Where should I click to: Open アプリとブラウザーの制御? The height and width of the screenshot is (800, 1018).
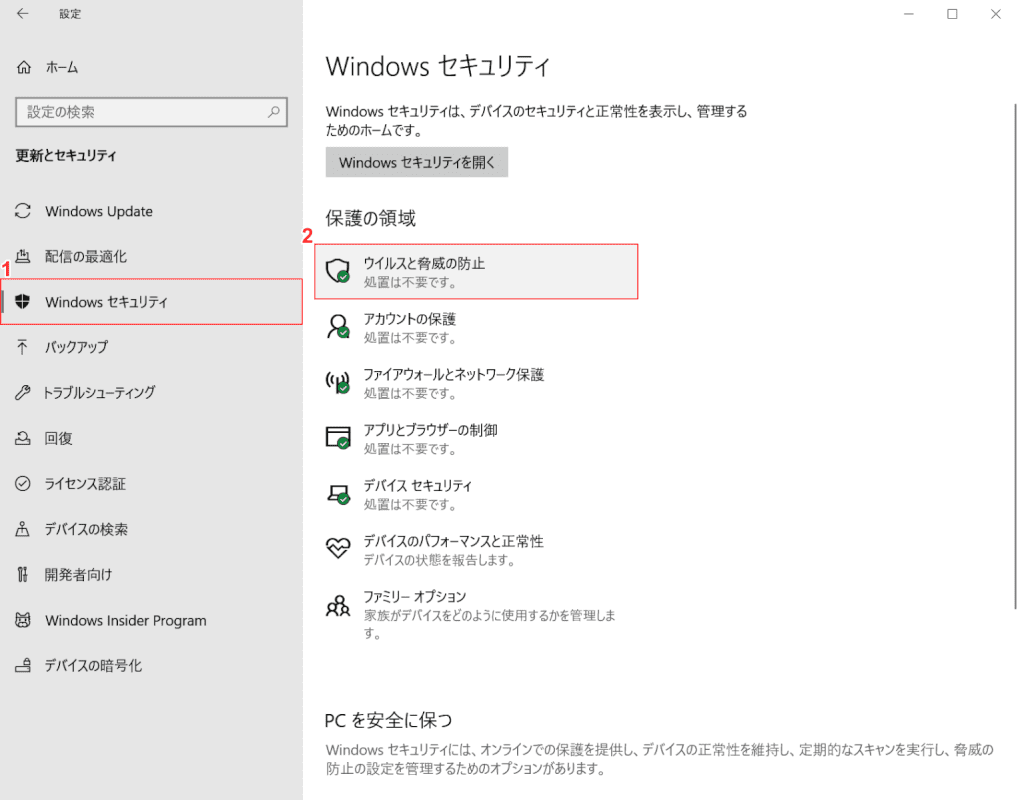477,438
